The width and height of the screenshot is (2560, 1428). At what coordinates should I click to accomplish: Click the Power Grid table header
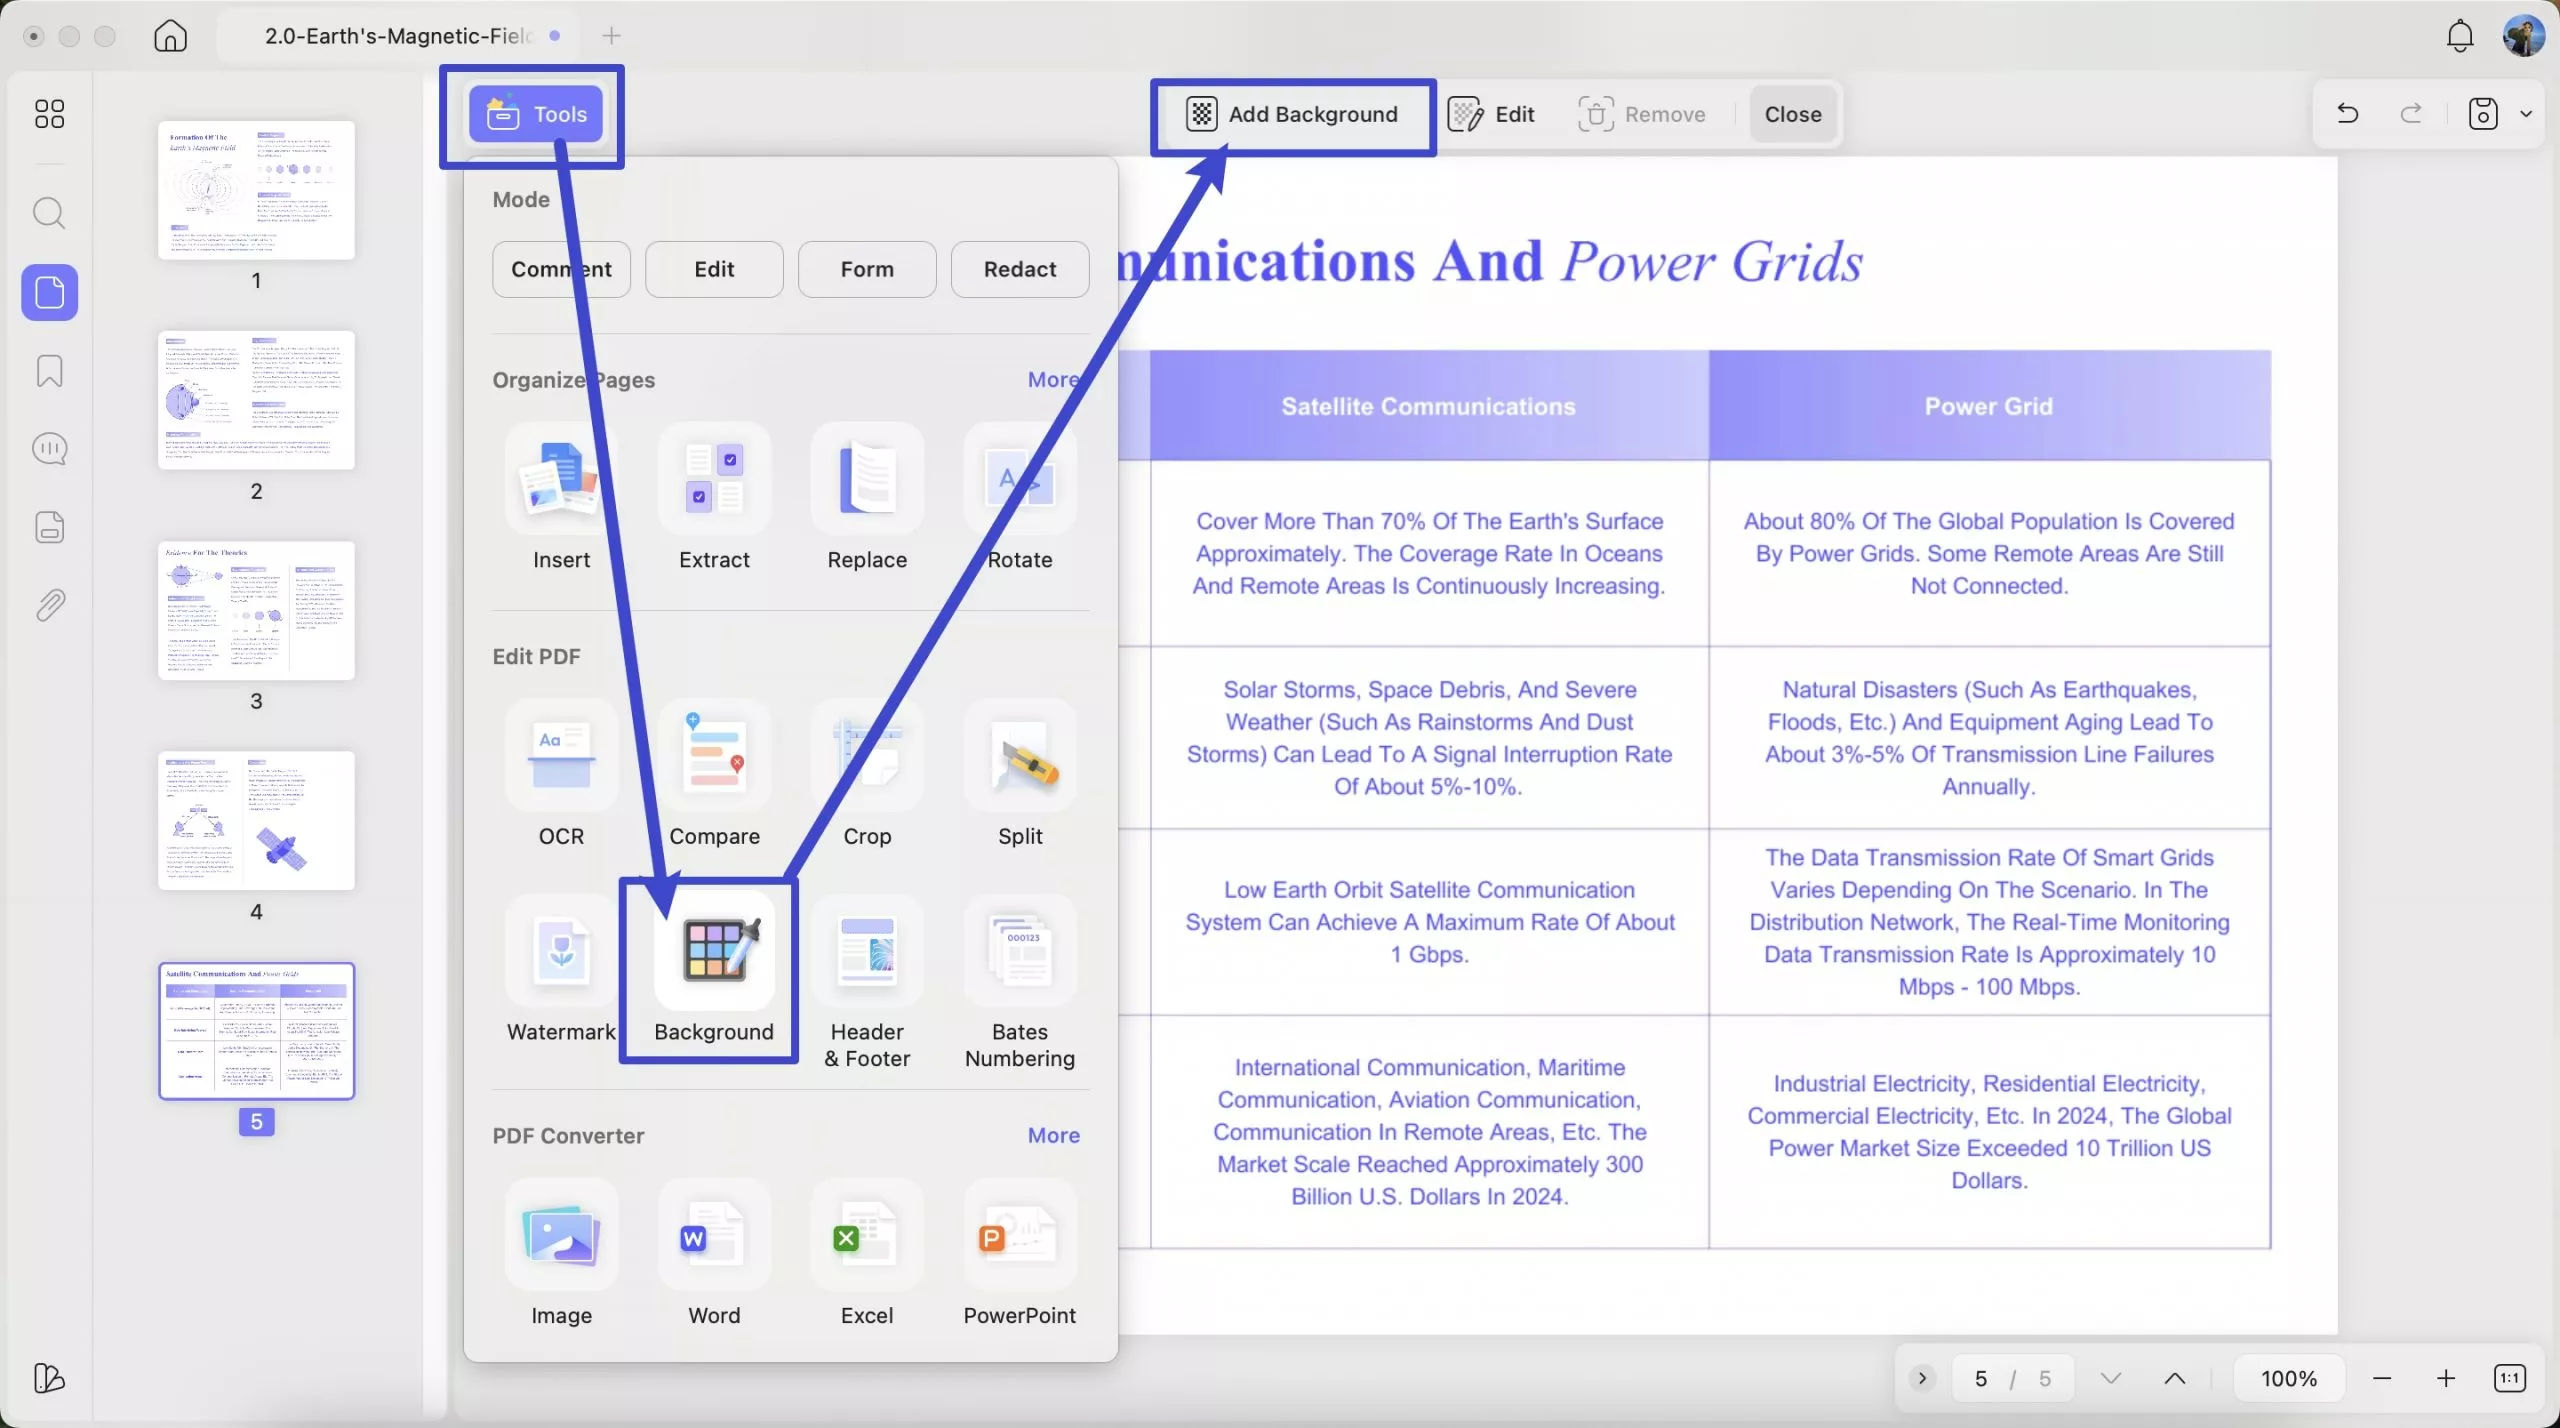(x=1989, y=406)
